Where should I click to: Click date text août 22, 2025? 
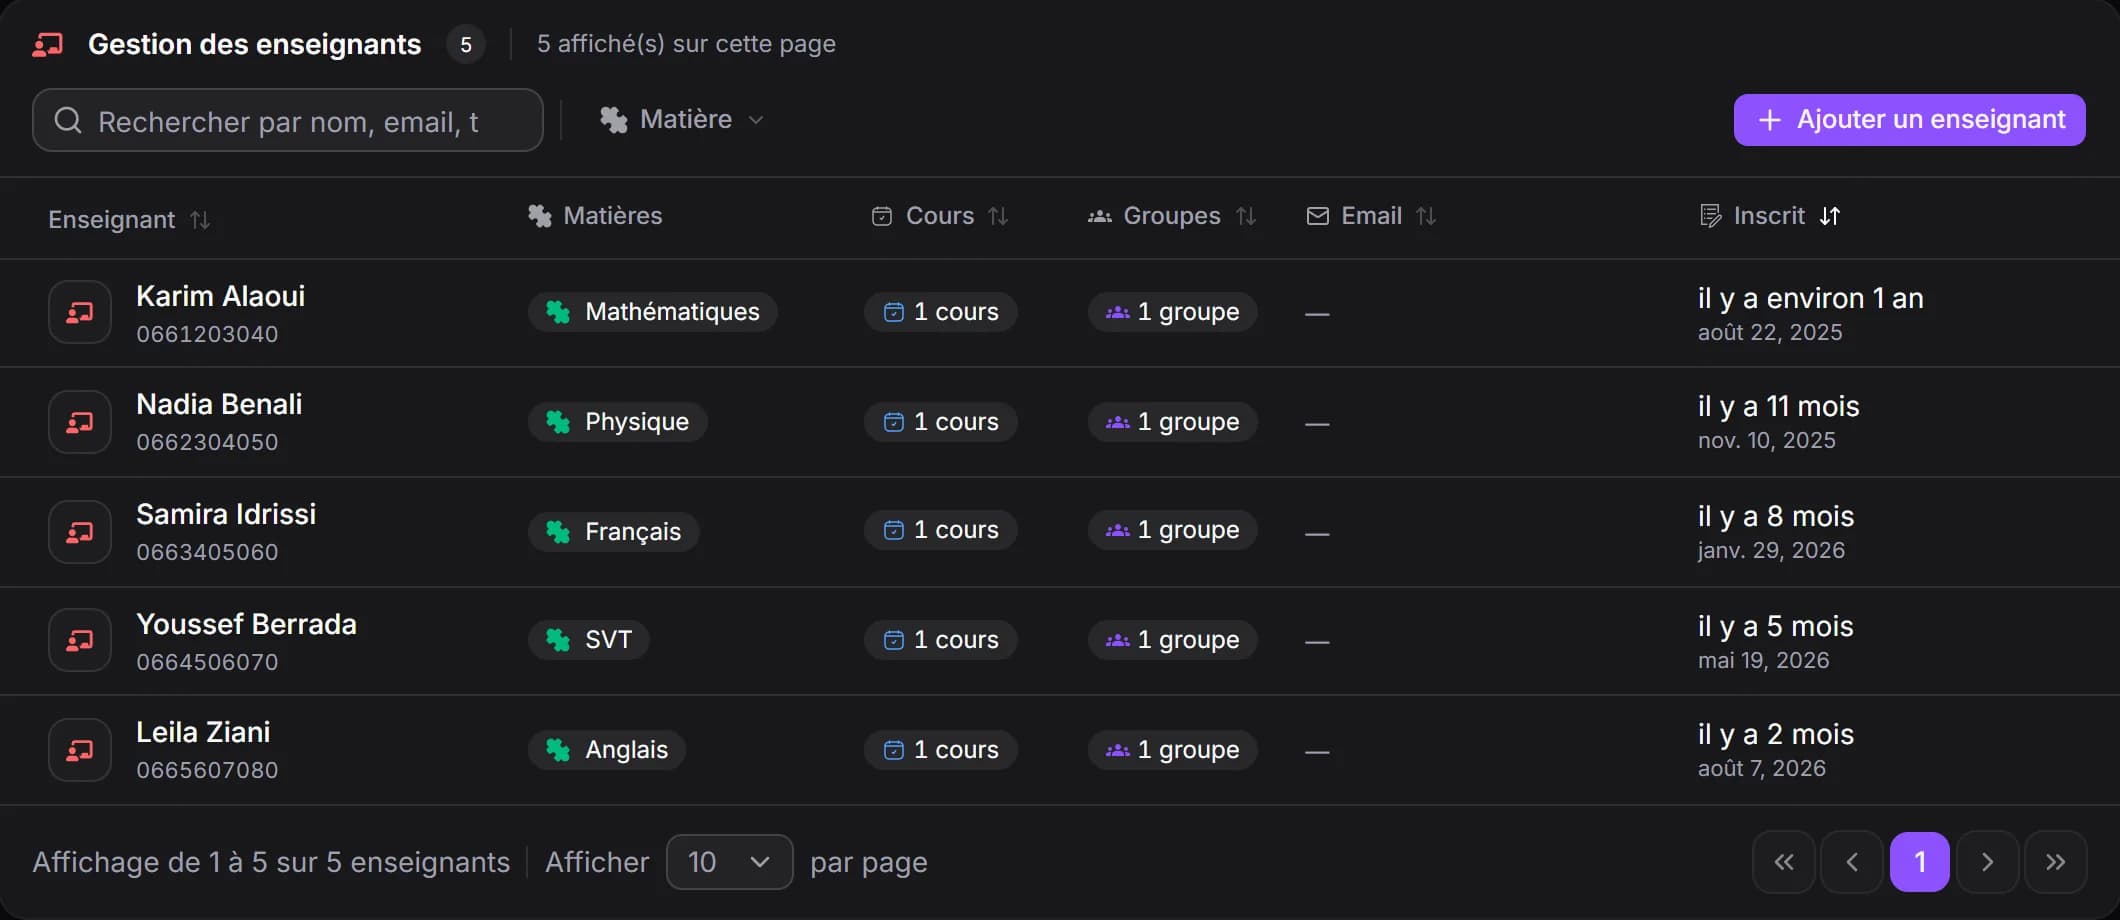(x=1770, y=333)
